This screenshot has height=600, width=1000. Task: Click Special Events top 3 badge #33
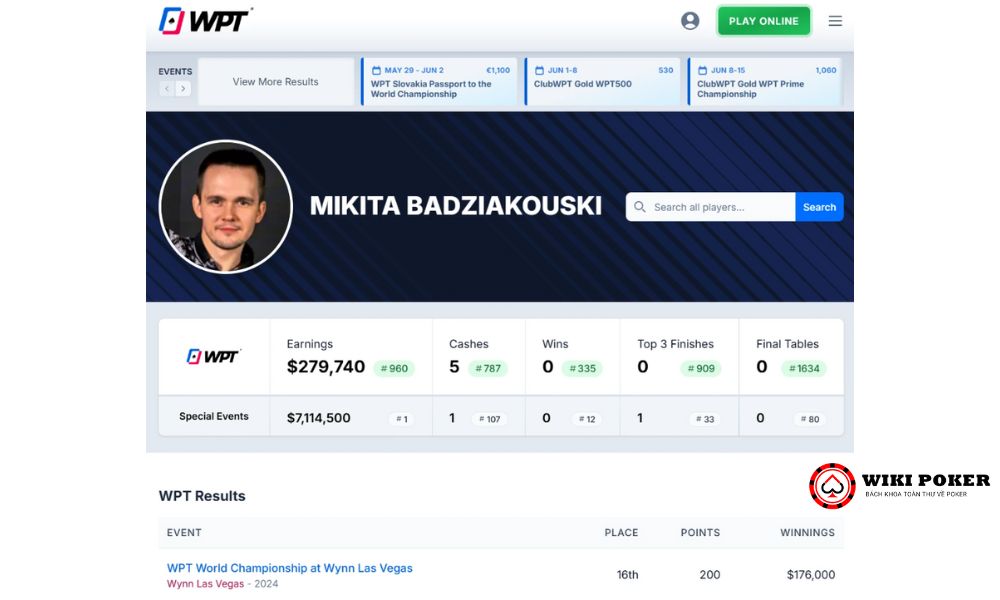pos(705,419)
